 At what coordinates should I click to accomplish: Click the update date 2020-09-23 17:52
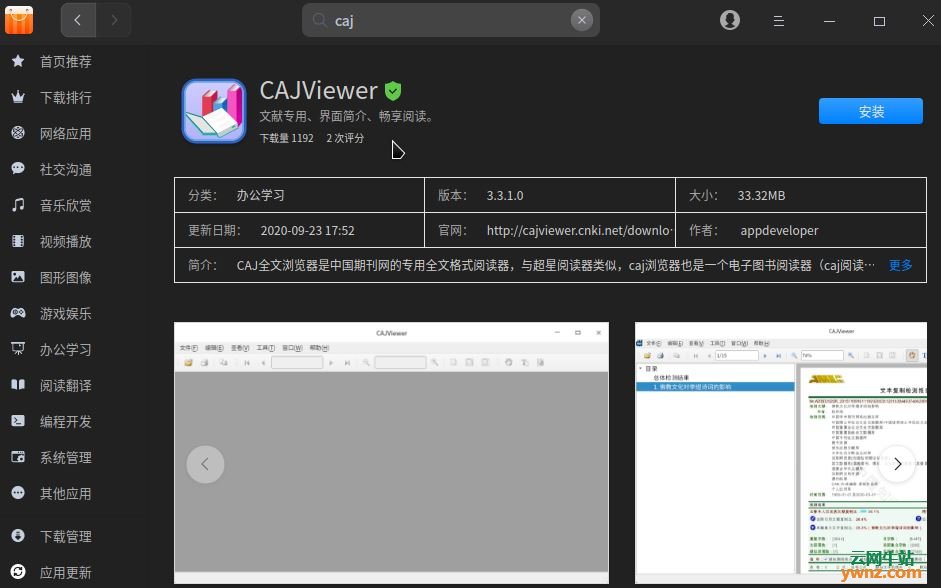tap(307, 230)
